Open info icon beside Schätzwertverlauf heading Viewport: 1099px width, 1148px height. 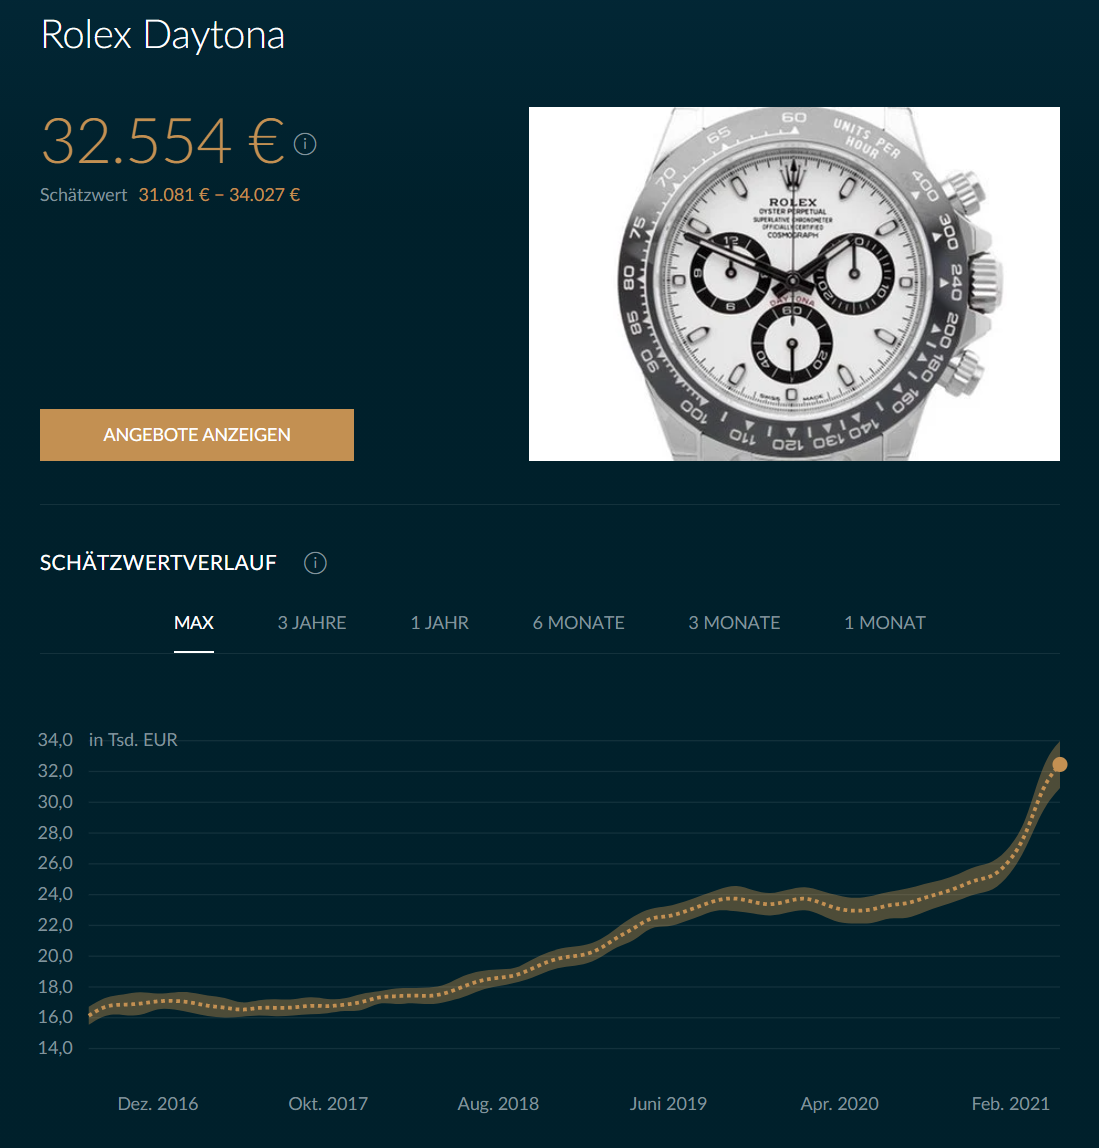(x=316, y=563)
